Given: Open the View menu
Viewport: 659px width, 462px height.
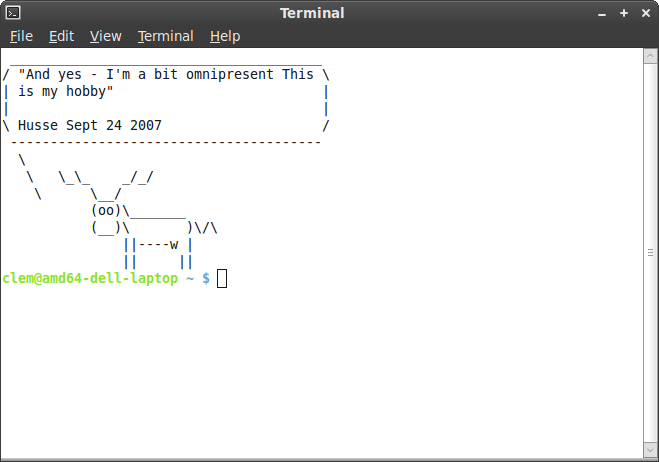Looking at the screenshot, I should 105,36.
